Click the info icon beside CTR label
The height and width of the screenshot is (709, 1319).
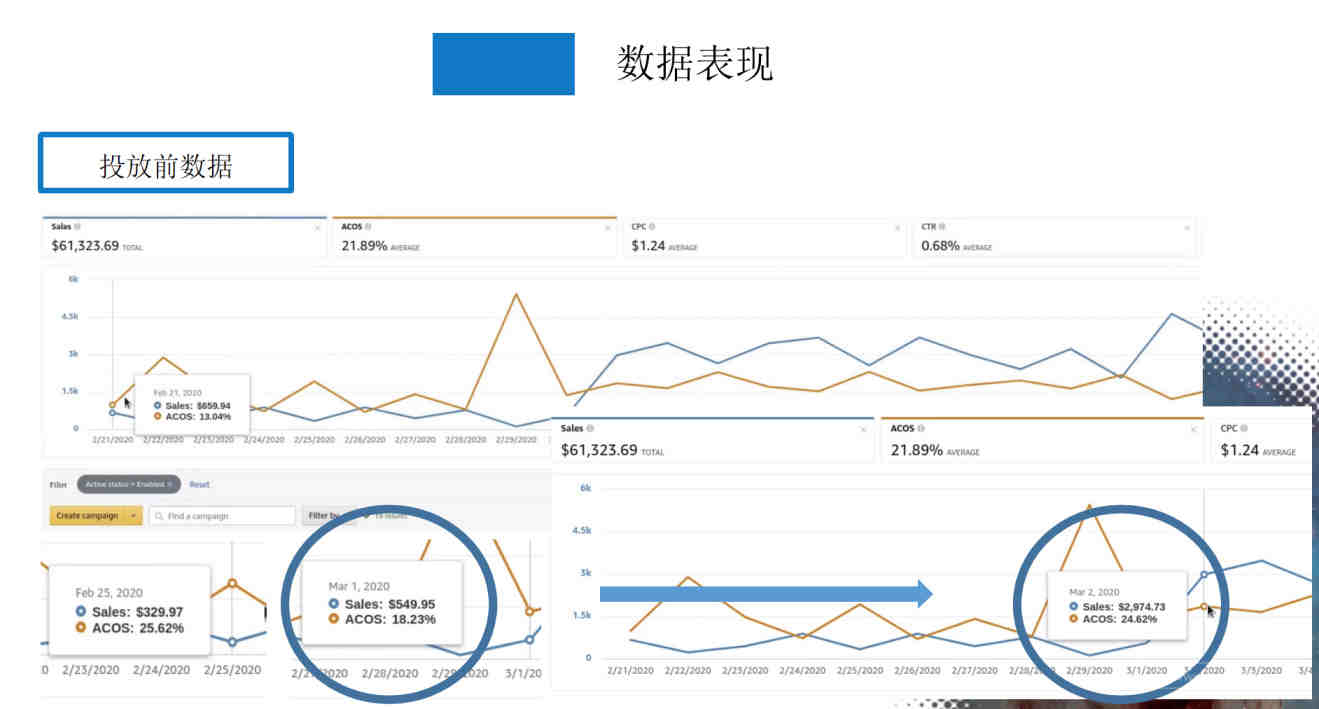942,227
